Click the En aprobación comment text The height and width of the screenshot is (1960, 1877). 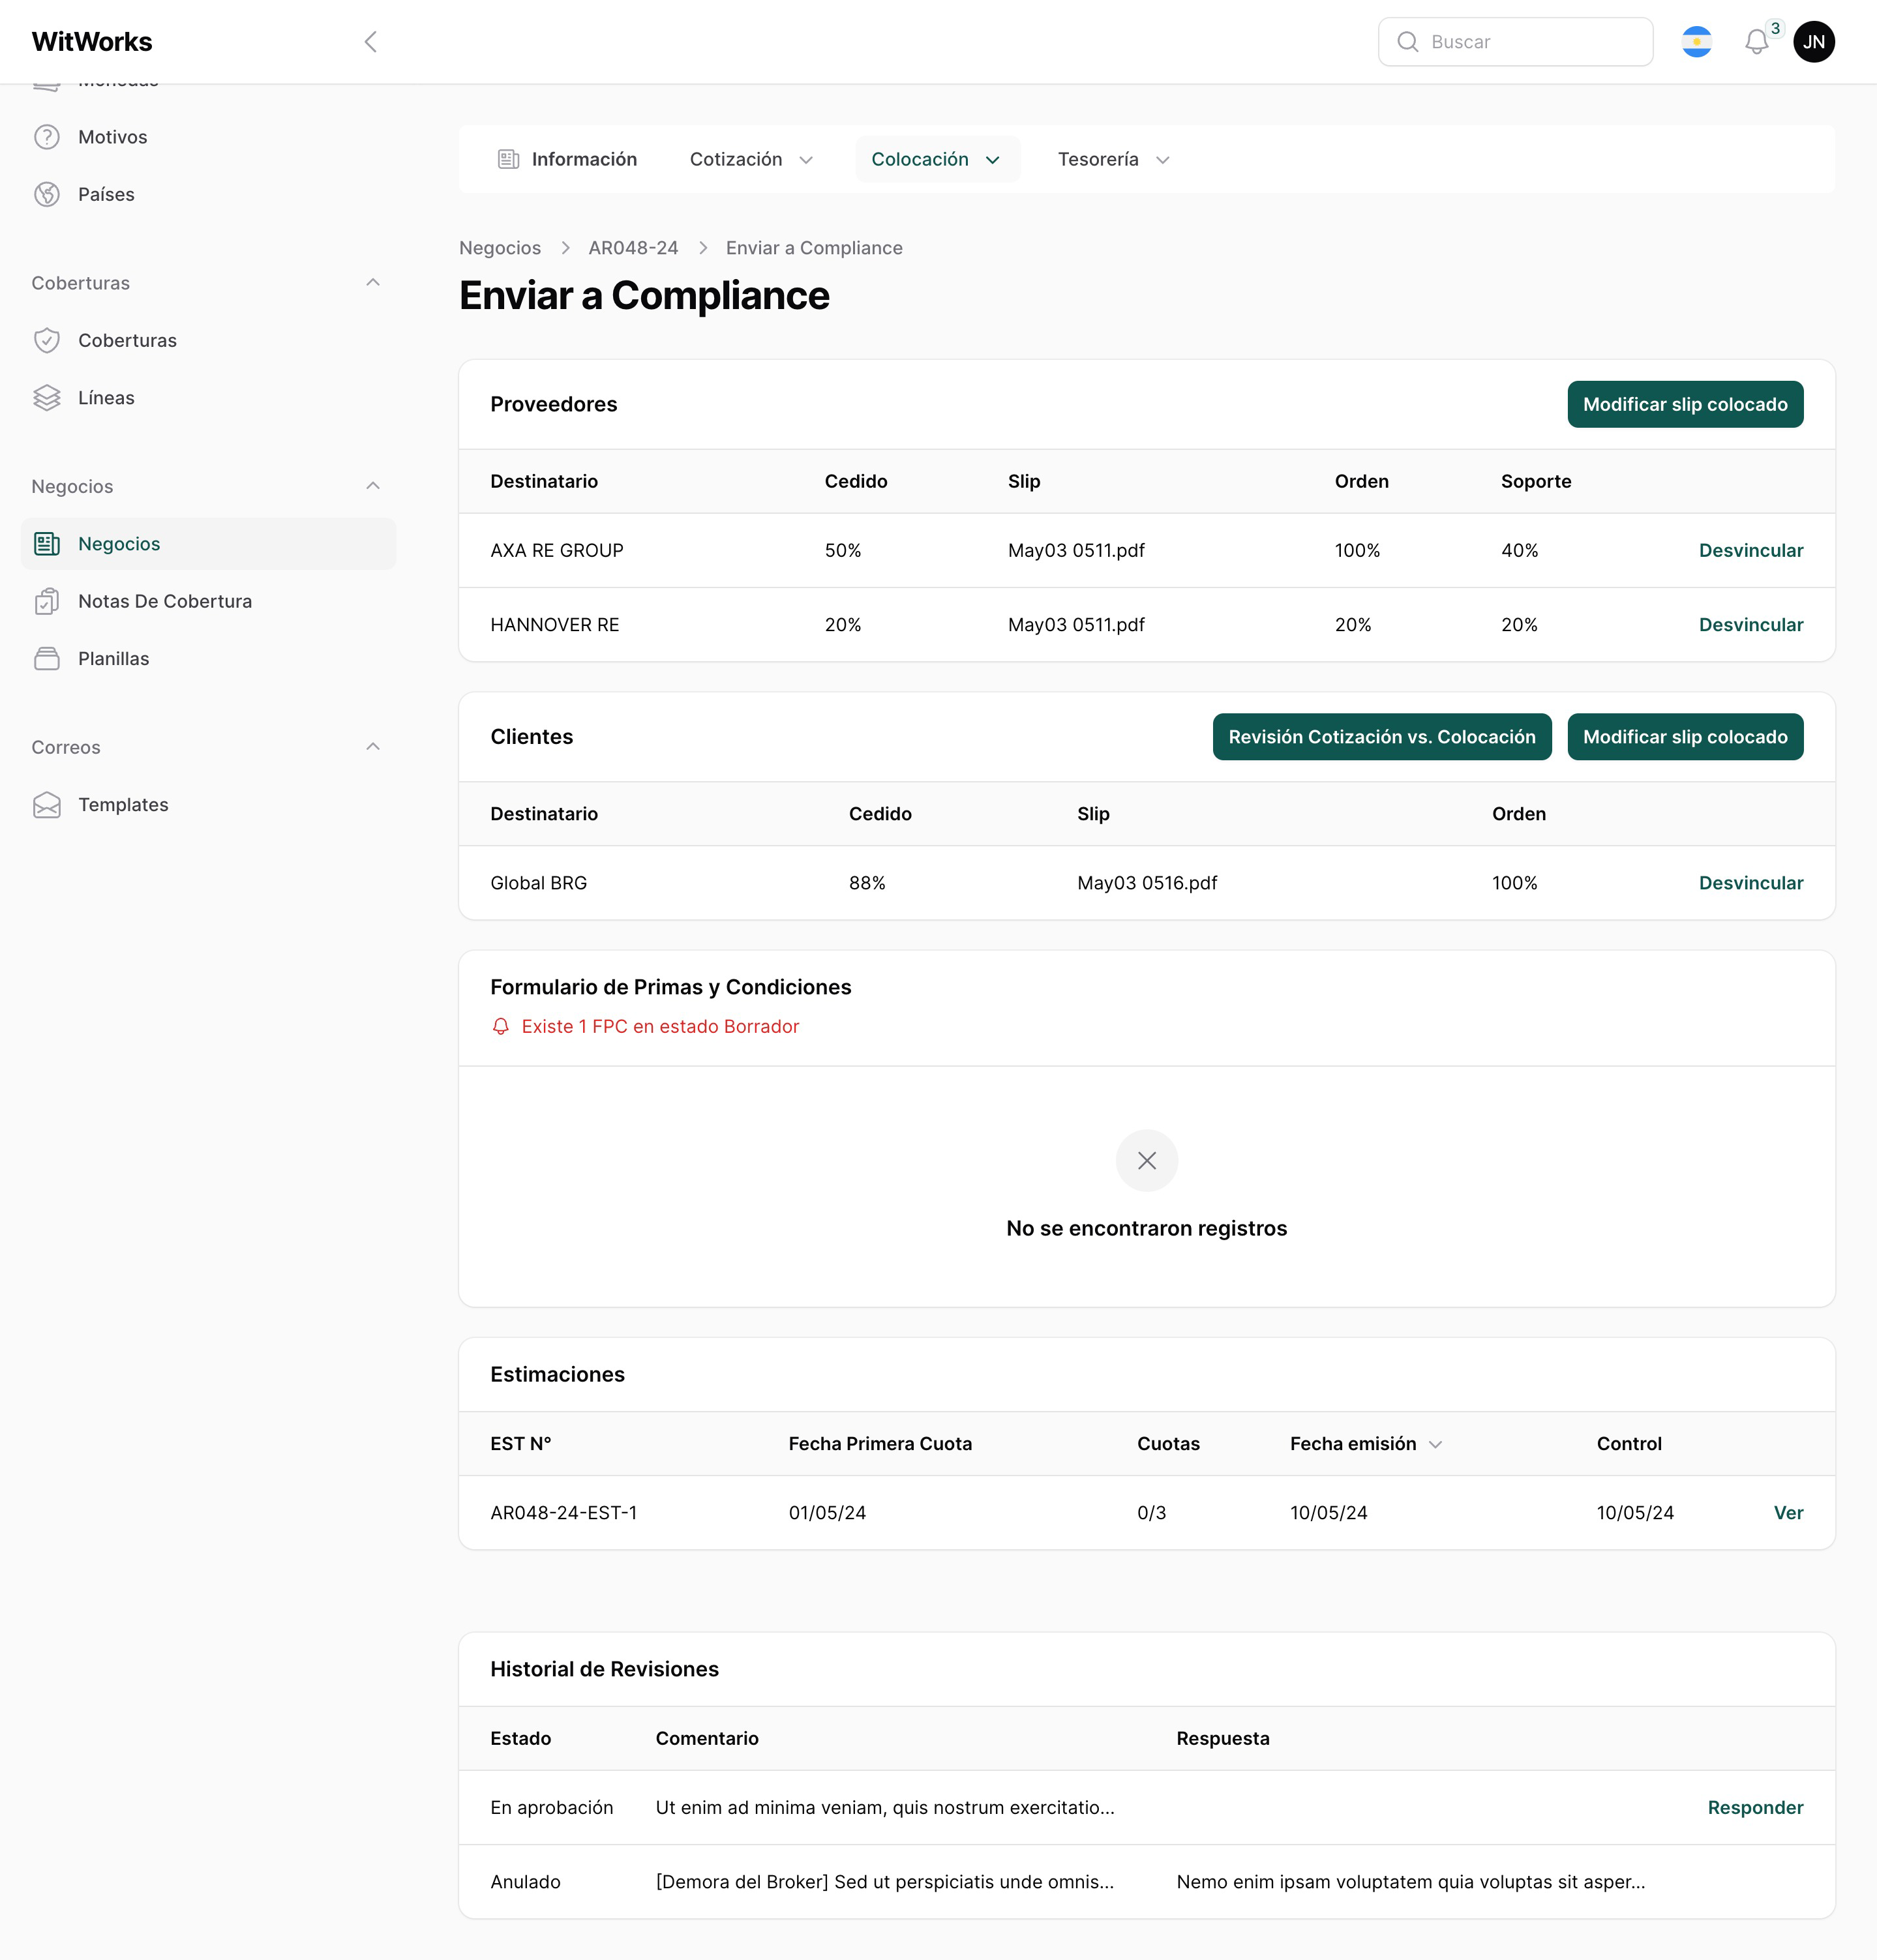(x=884, y=1808)
